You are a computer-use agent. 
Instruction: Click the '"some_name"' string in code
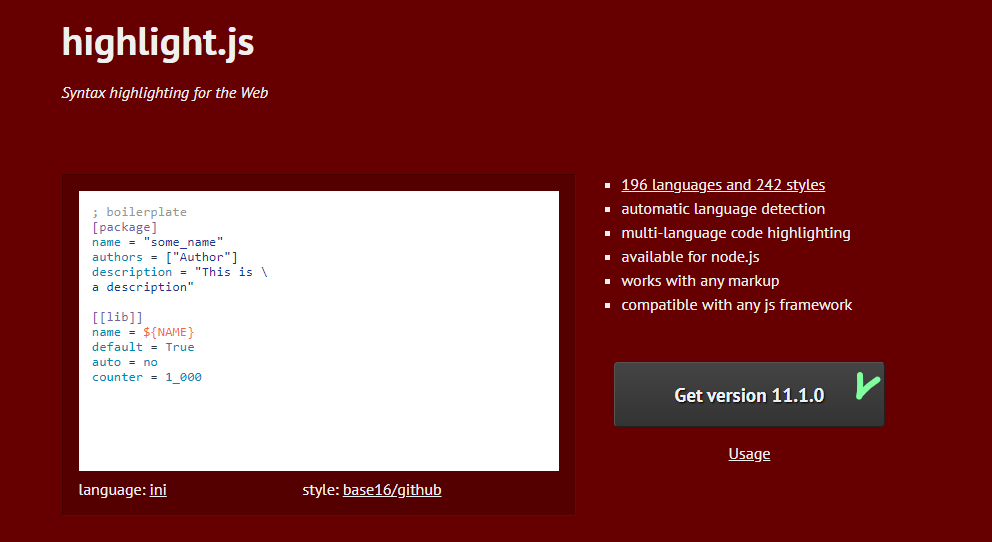[x=183, y=242]
